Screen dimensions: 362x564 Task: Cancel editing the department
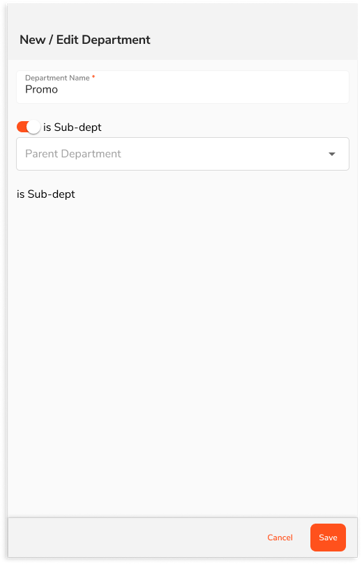coord(280,537)
